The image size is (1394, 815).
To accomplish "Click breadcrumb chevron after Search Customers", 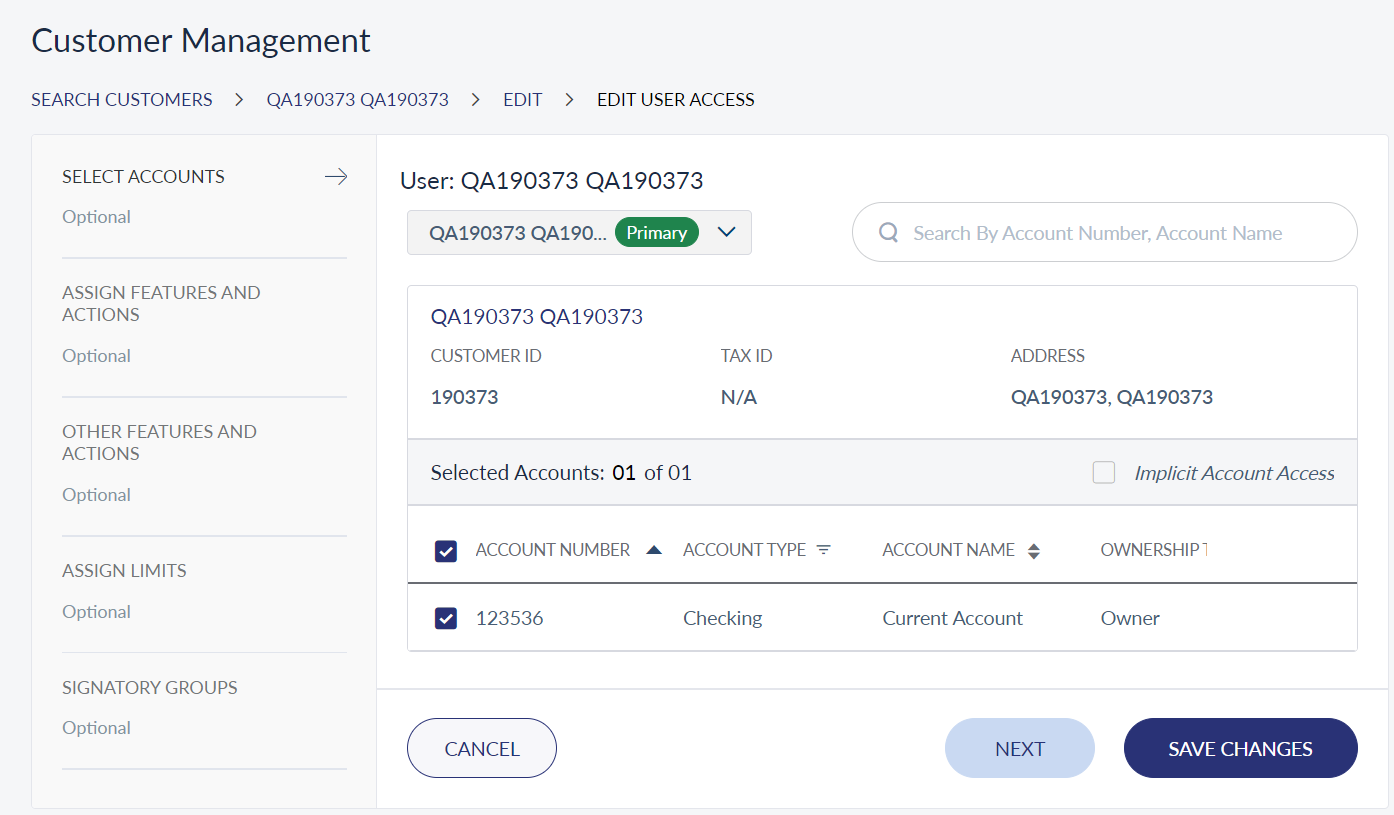I will pyautogui.click(x=240, y=100).
